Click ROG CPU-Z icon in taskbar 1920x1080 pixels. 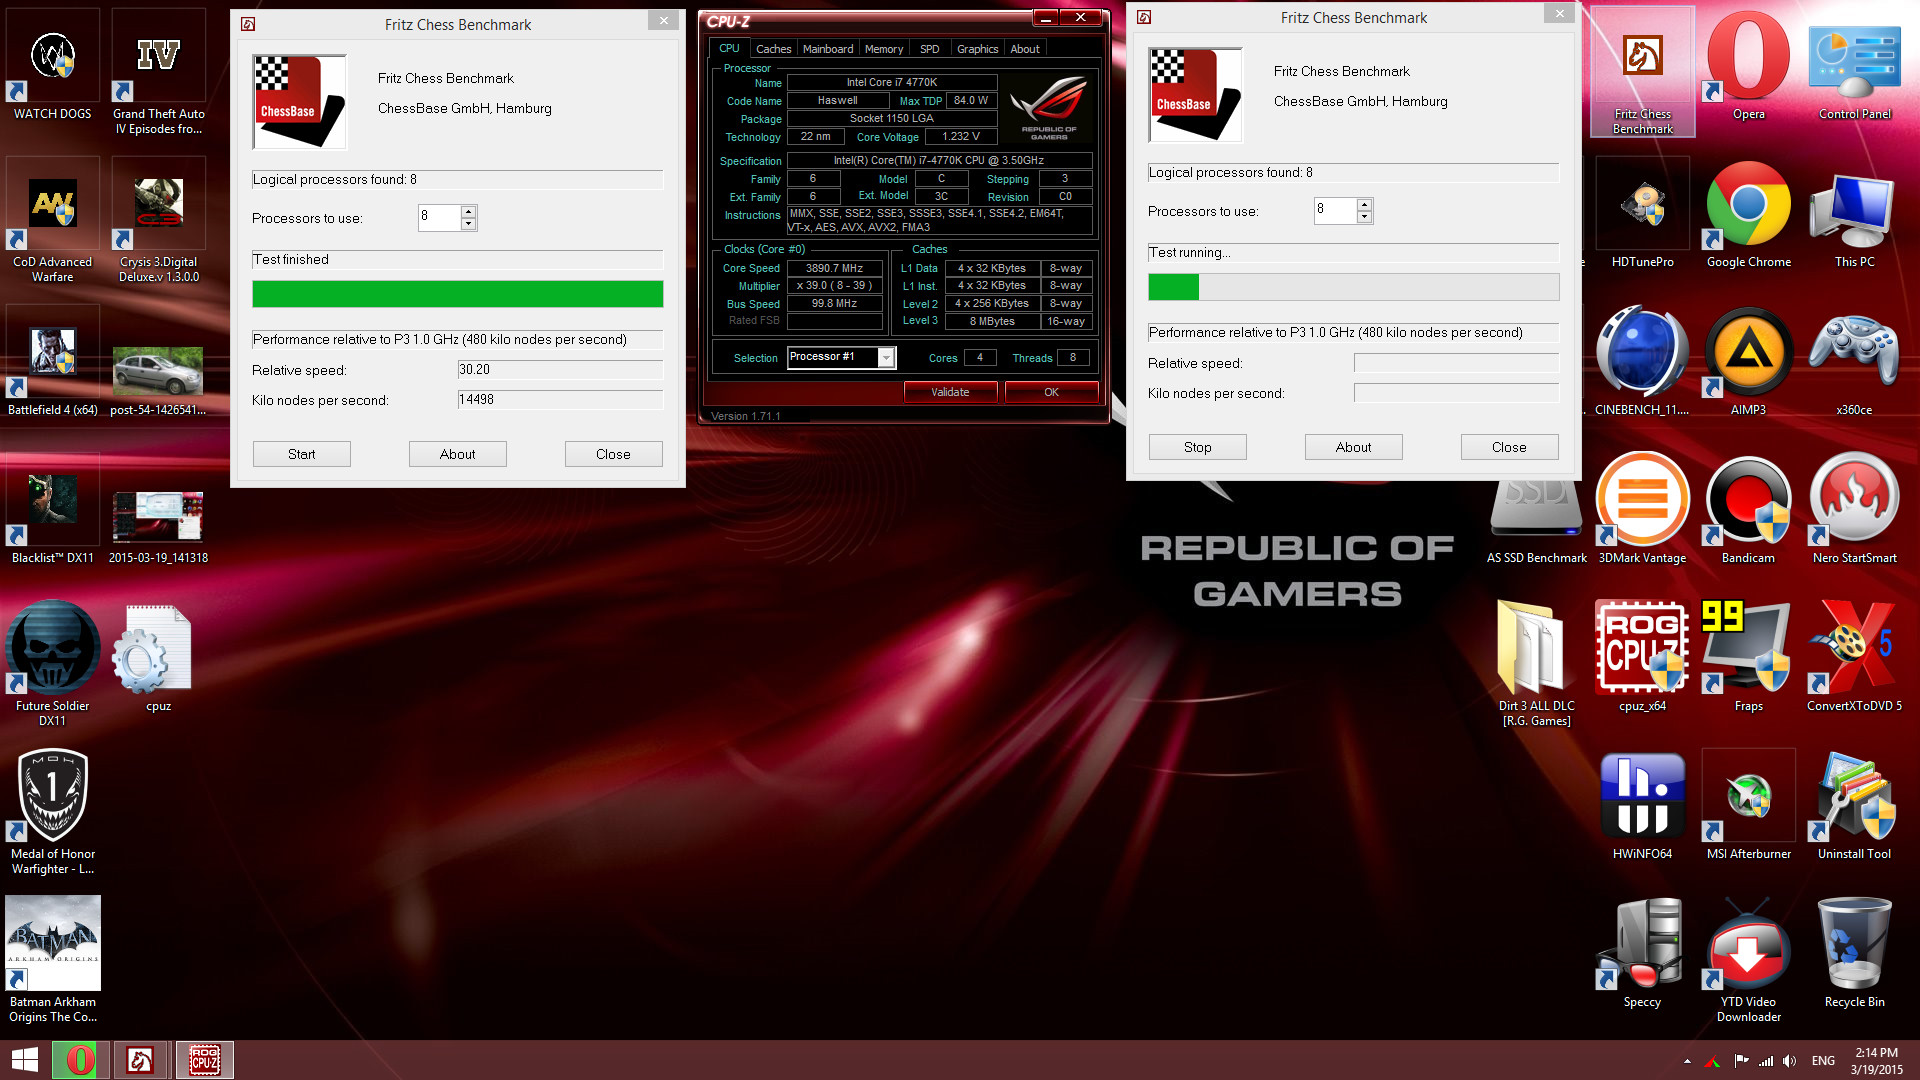pyautogui.click(x=205, y=1060)
